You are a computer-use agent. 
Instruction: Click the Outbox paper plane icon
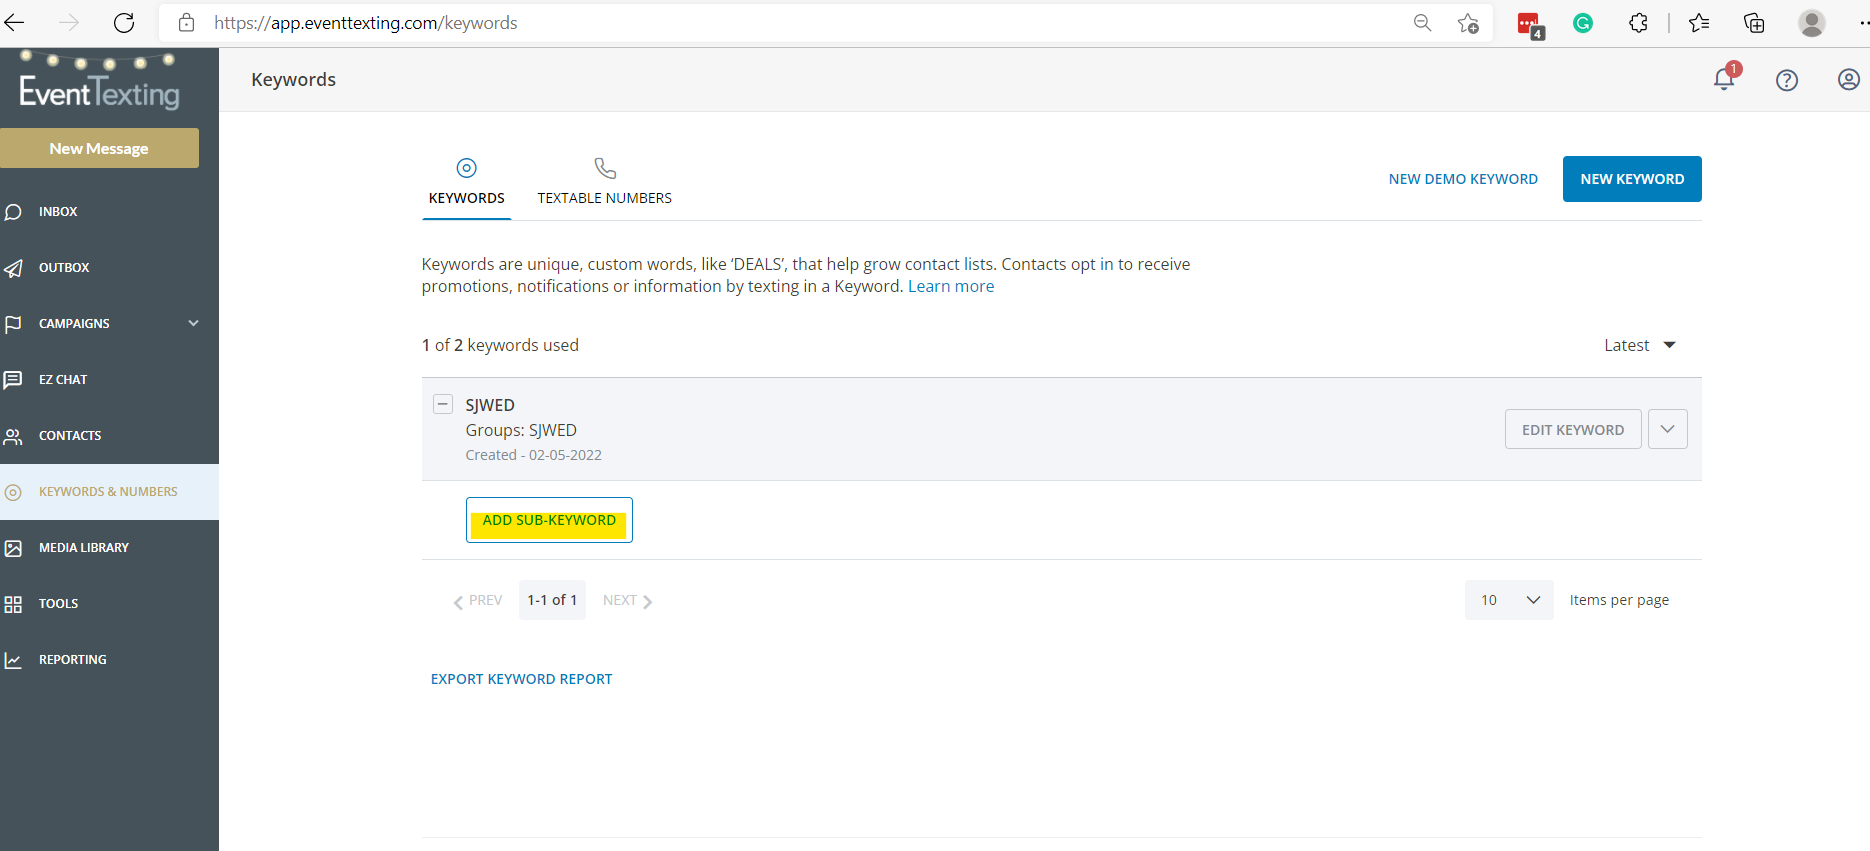coord(13,268)
